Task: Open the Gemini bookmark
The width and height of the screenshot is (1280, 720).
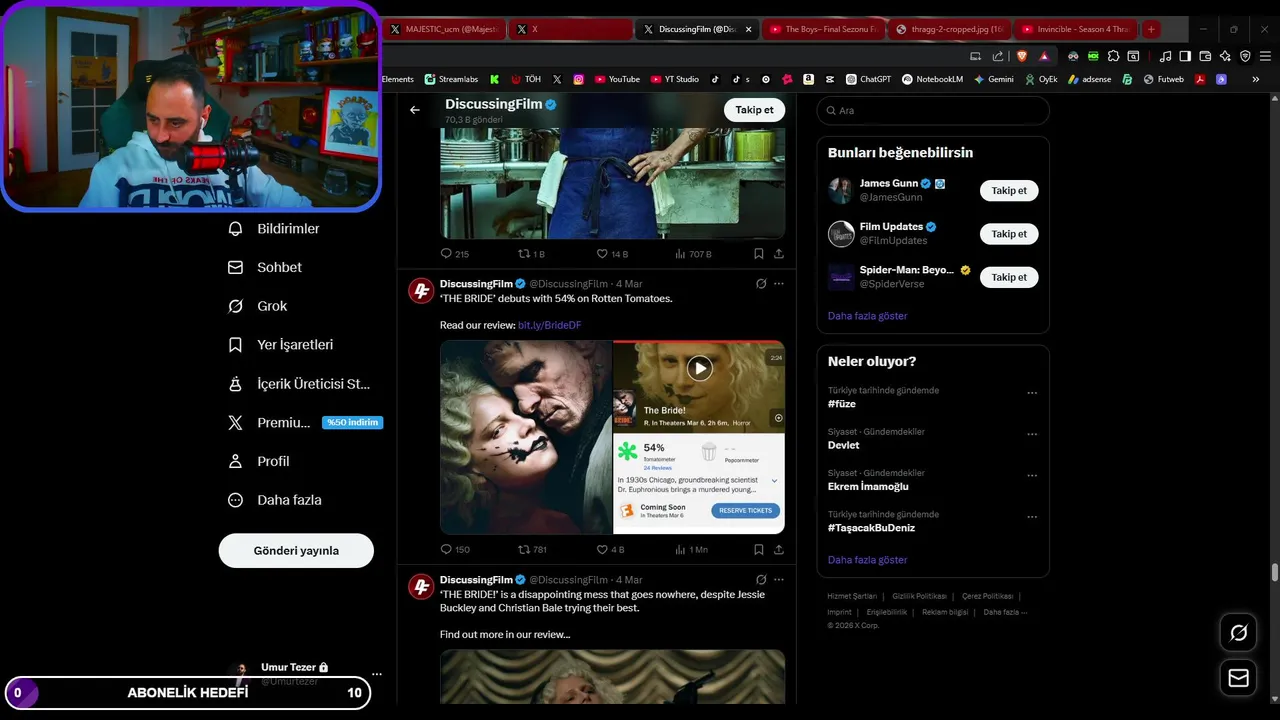Action: (x=993, y=79)
